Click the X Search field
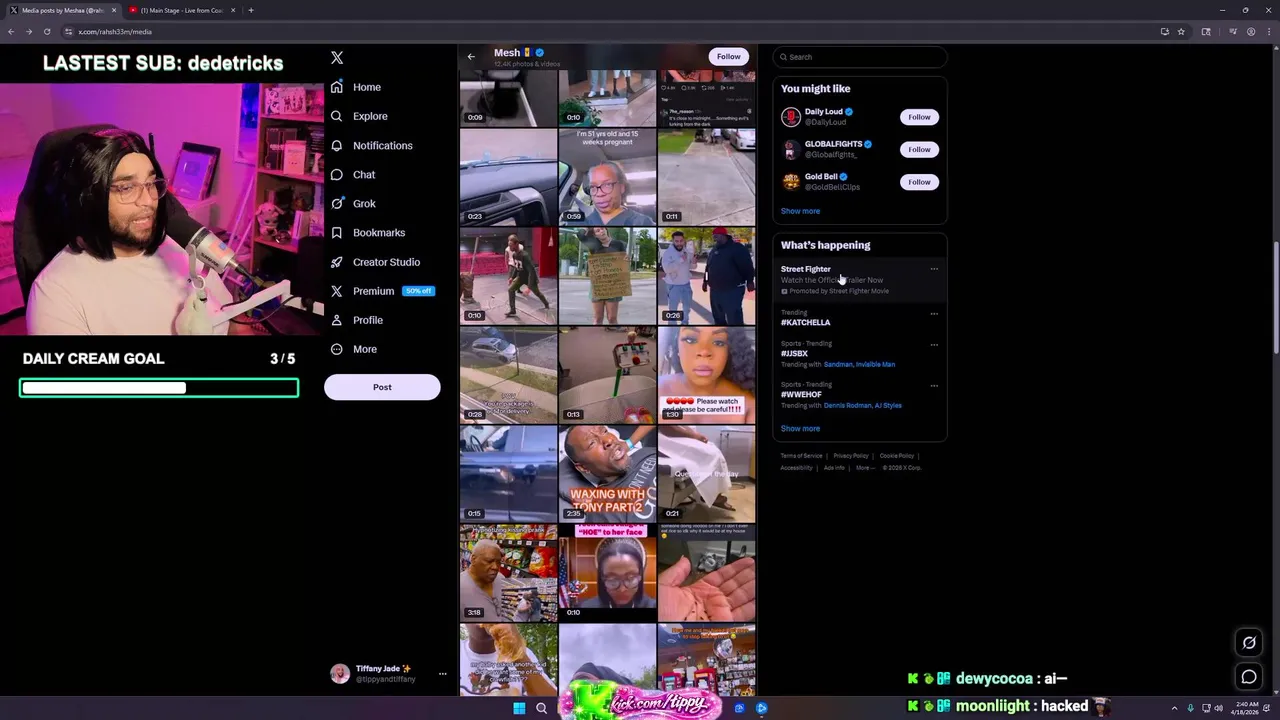Viewport: 1280px width, 720px height. (x=860, y=57)
